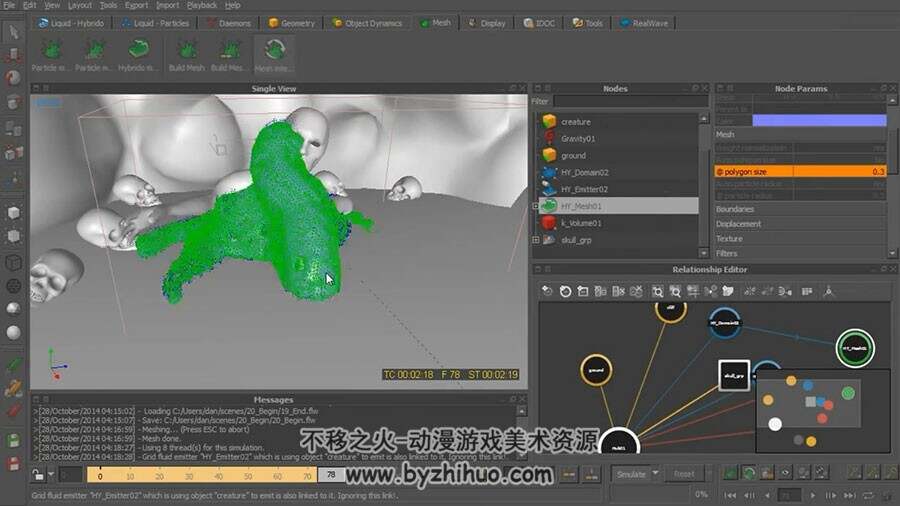Viewport: 900px width, 506px height.
Task: Open the File menu
Action: (9, 5)
